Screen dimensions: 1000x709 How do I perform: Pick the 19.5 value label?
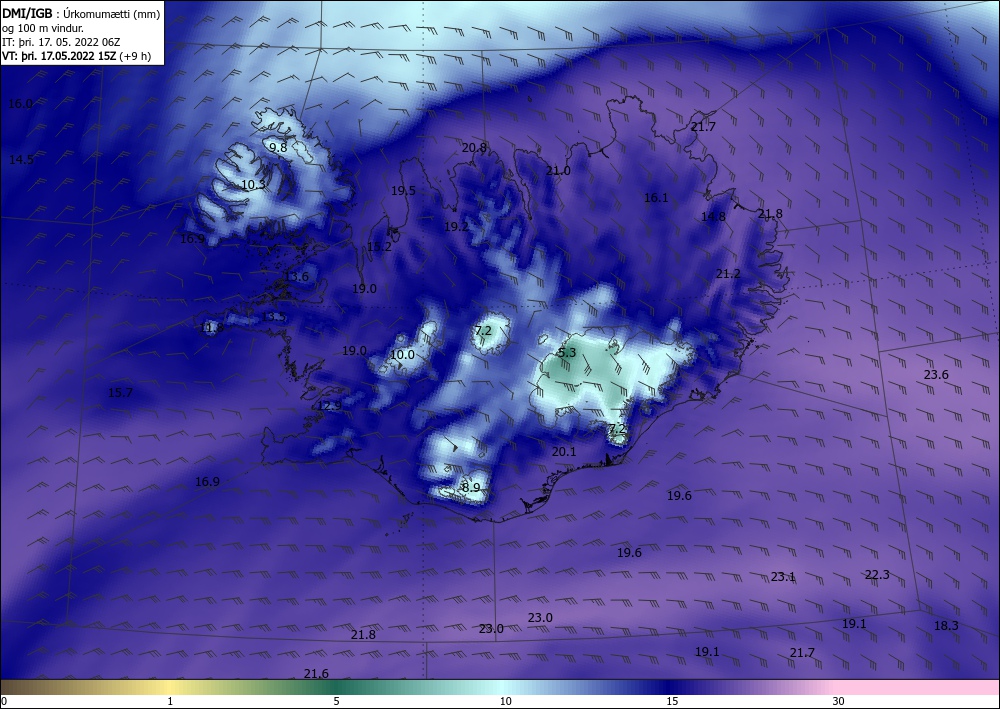point(403,191)
